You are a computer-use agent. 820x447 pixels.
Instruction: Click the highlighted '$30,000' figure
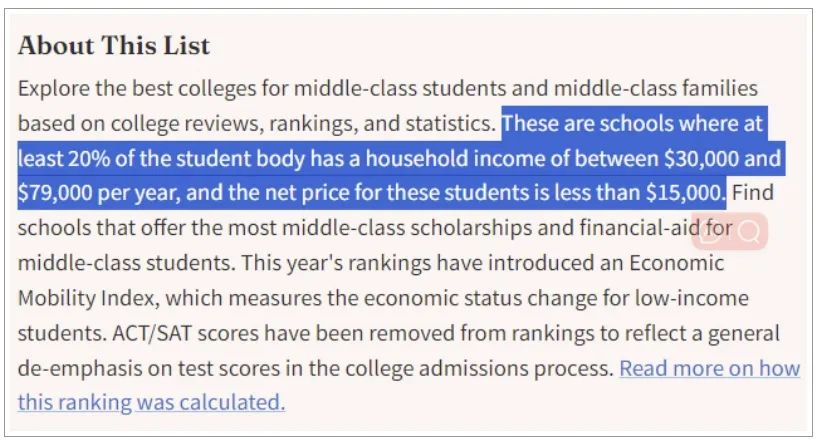[x=701, y=158]
